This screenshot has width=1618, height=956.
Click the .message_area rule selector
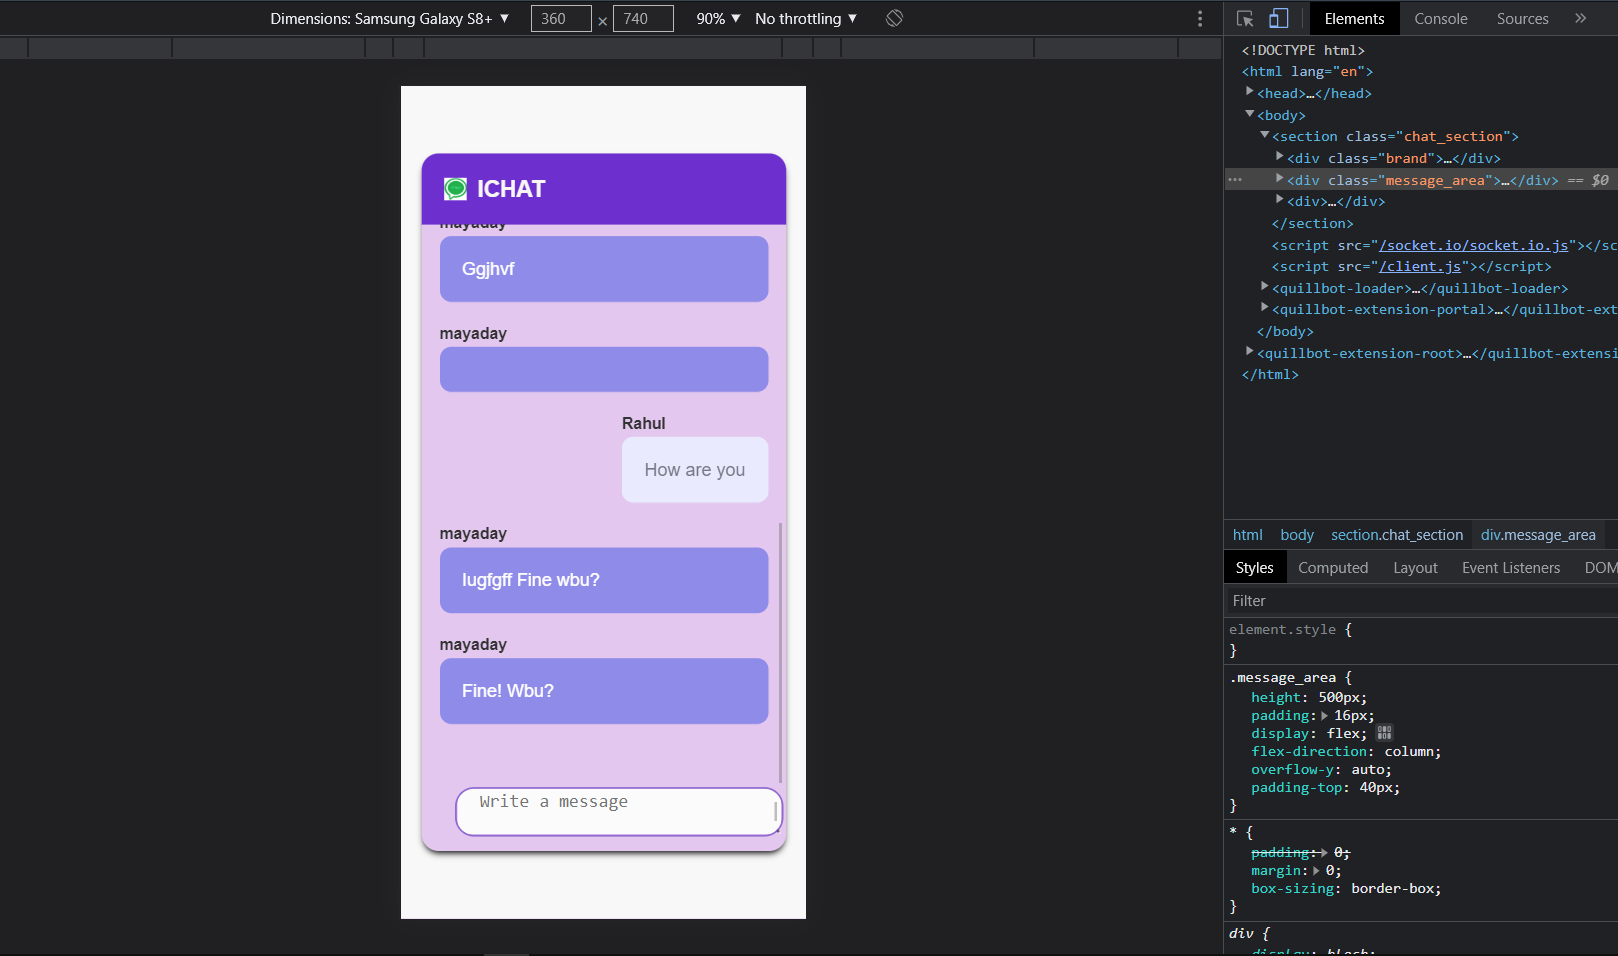[1282, 677]
